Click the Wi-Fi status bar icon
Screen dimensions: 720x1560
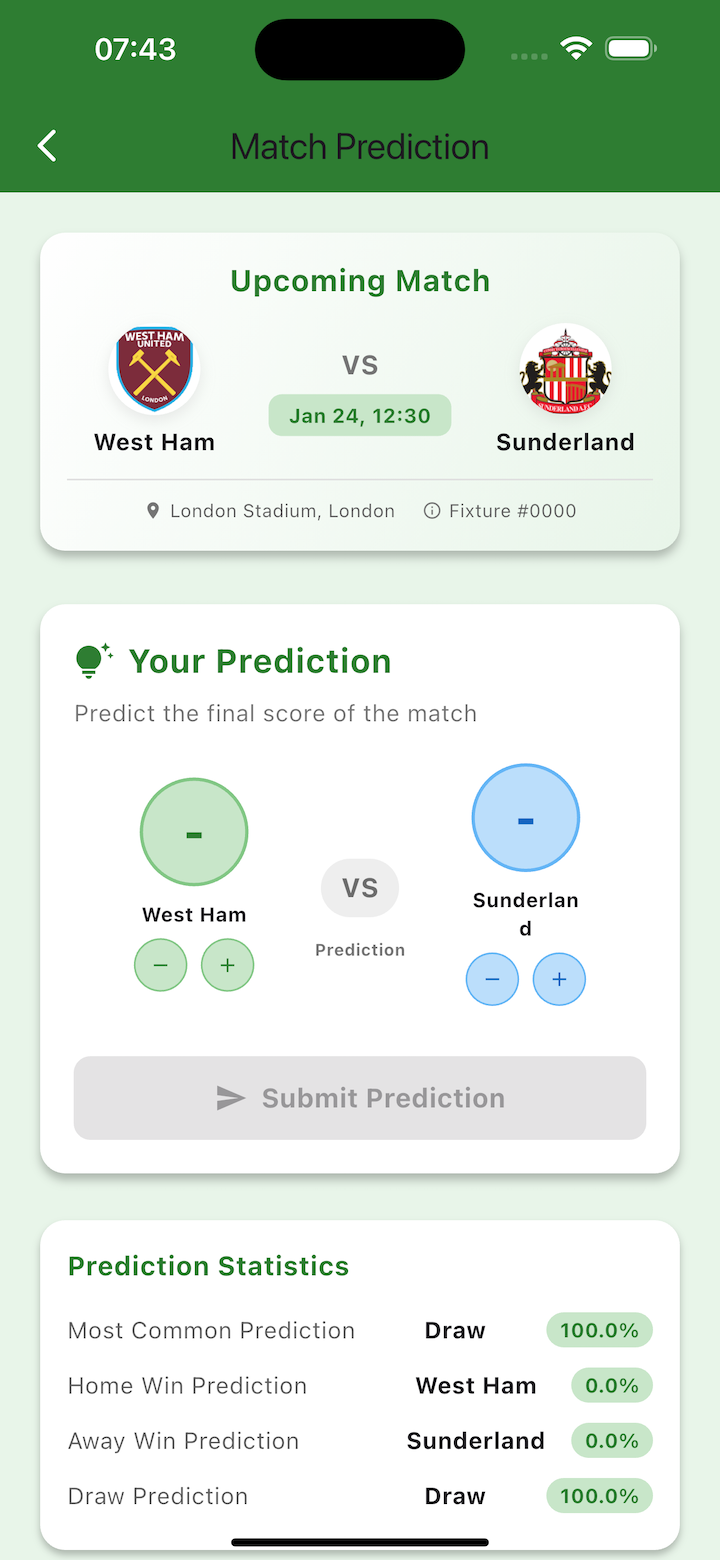click(x=576, y=48)
